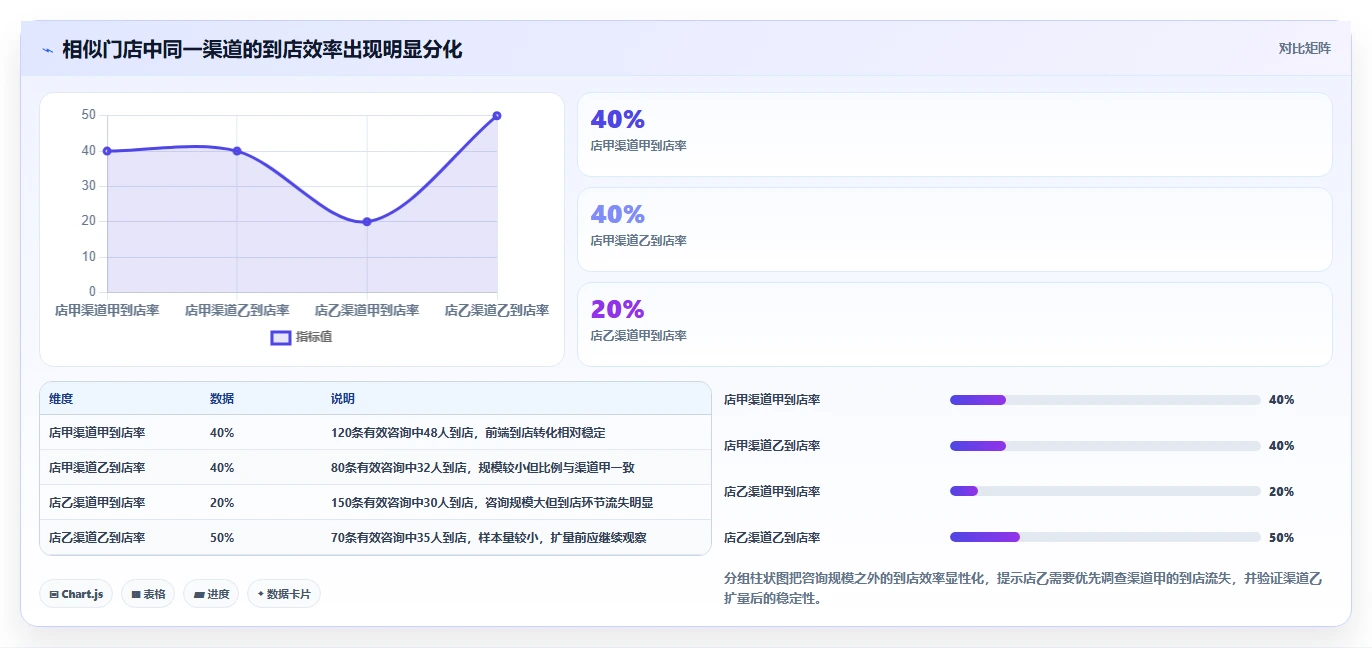This screenshot has height=648, width=1372.
Task: Click the 20% value in the table
Action: click(x=222, y=503)
